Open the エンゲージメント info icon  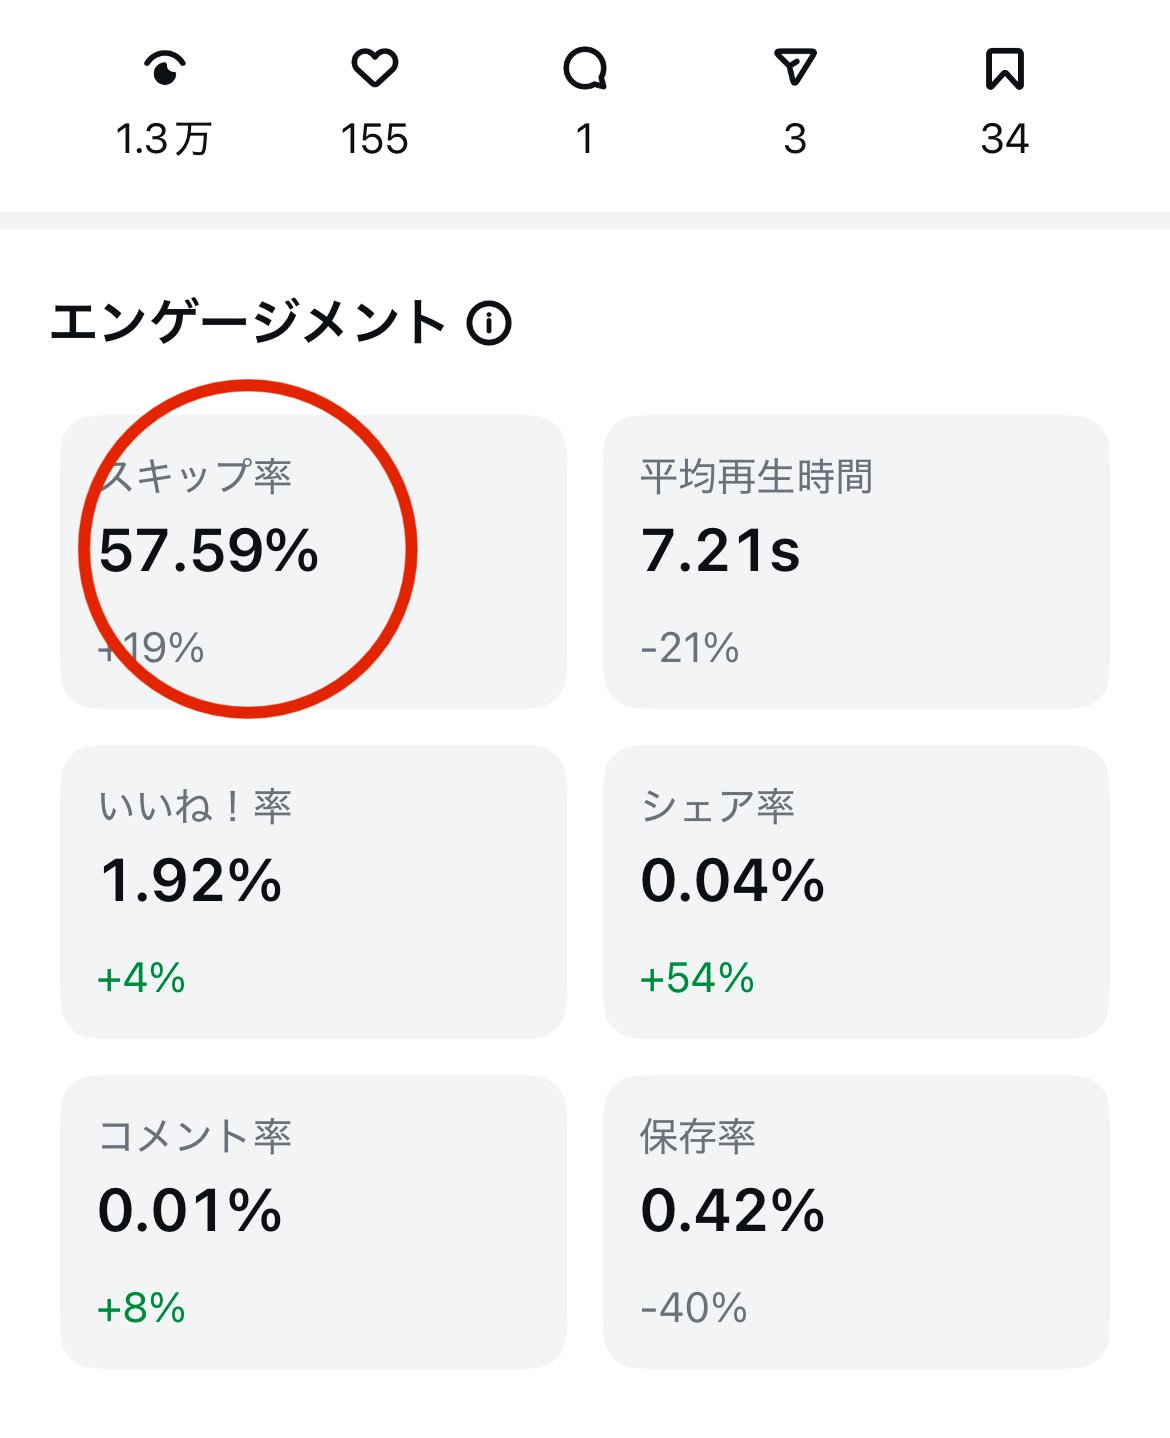pos(489,323)
